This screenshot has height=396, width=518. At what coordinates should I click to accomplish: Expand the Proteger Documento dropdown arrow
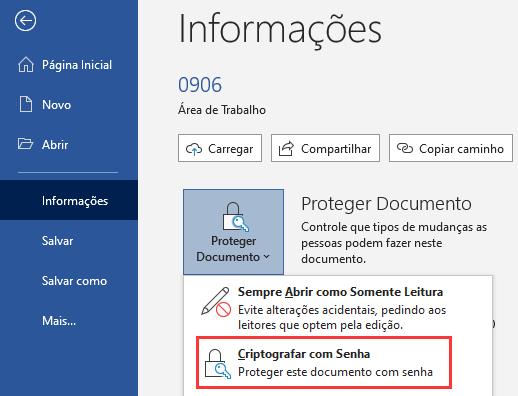pyautogui.click(x=266, y=257)
